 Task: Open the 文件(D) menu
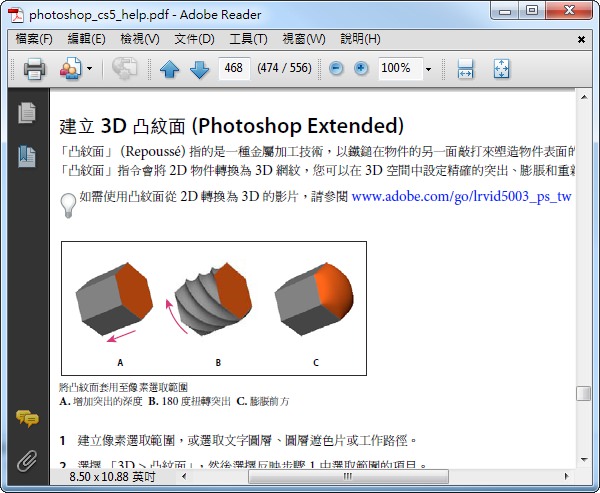point(194,39)
